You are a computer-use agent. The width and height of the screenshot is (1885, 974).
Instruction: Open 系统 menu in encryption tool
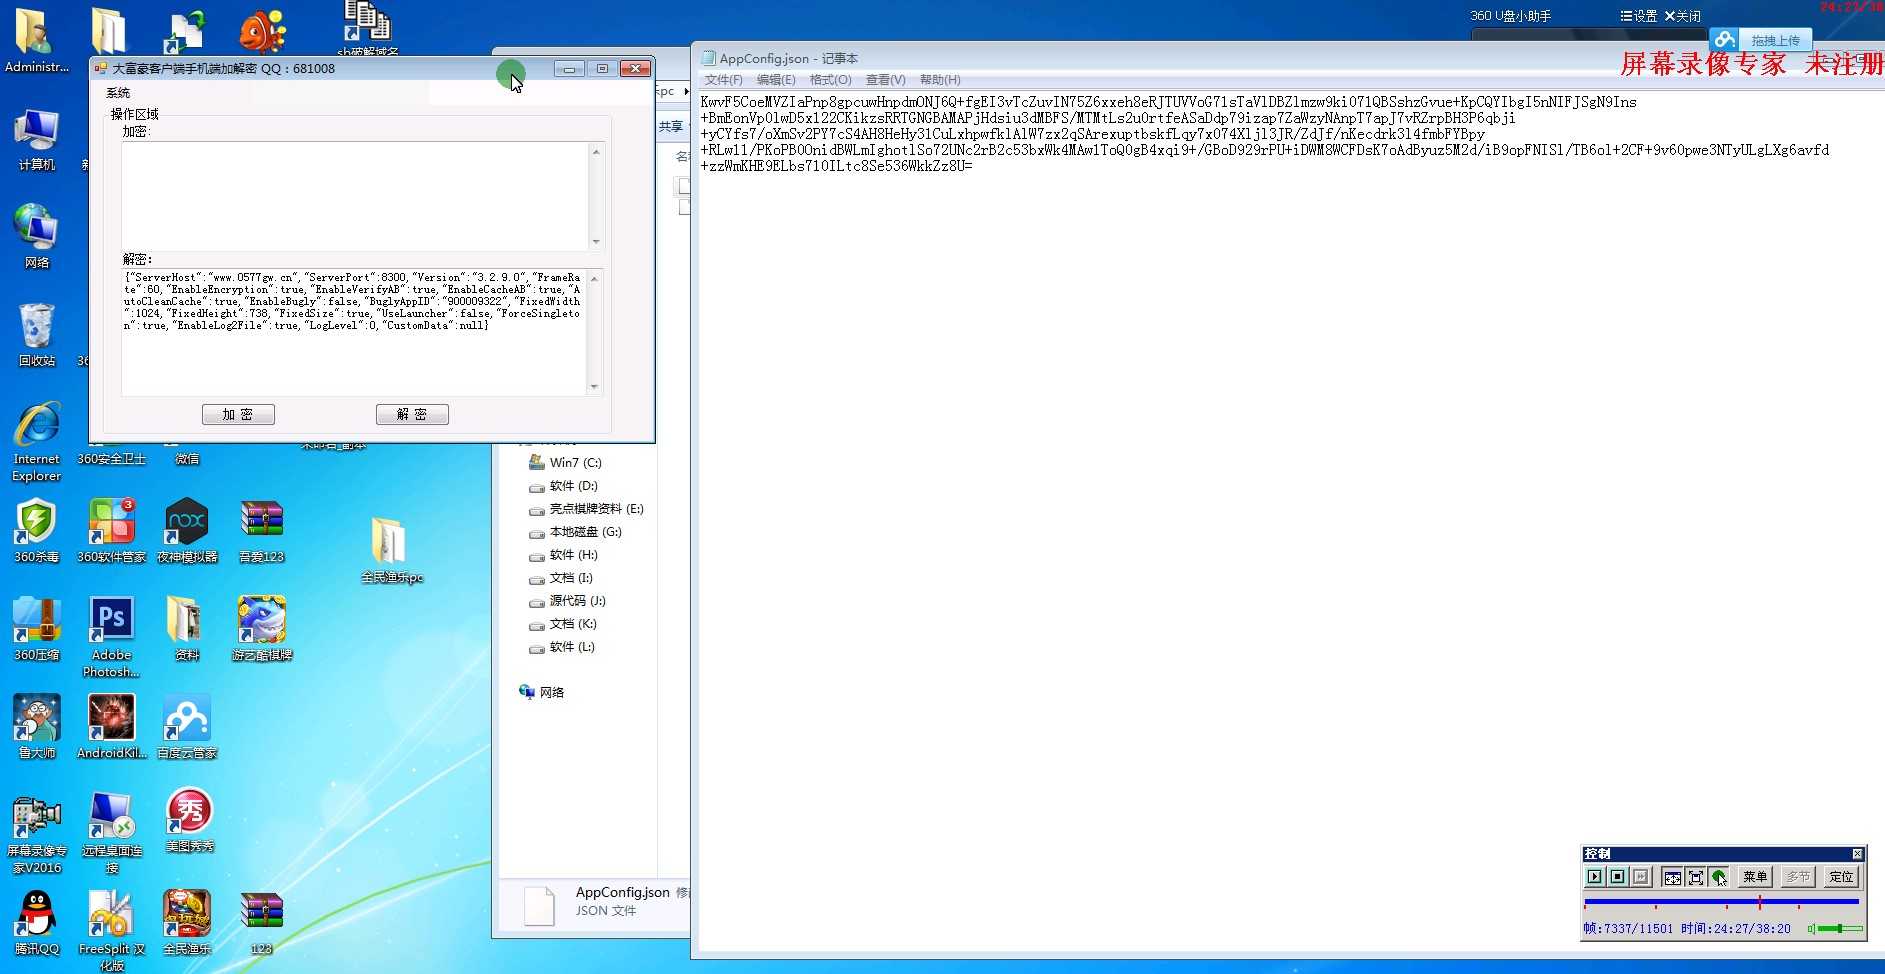coord(118,92)
